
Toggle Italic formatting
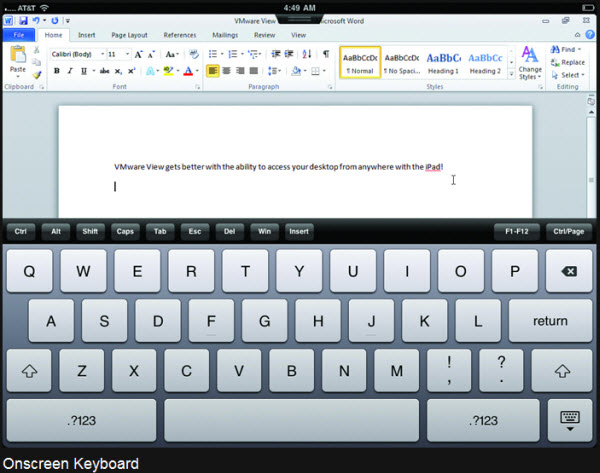pos(70,71)
